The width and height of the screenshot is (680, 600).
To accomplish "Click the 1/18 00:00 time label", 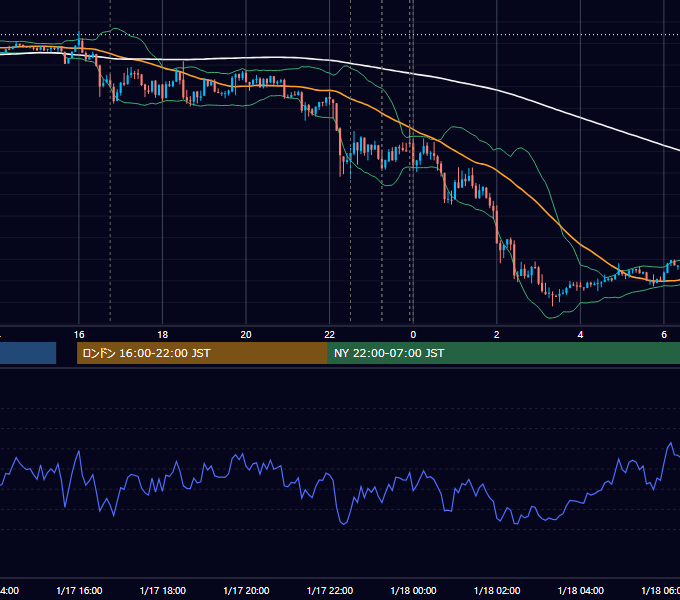I will 413,590.
